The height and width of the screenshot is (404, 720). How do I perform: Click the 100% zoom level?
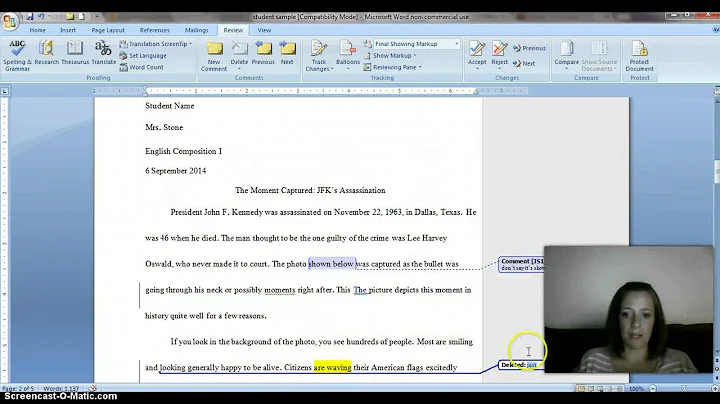(x=636, y=388)
